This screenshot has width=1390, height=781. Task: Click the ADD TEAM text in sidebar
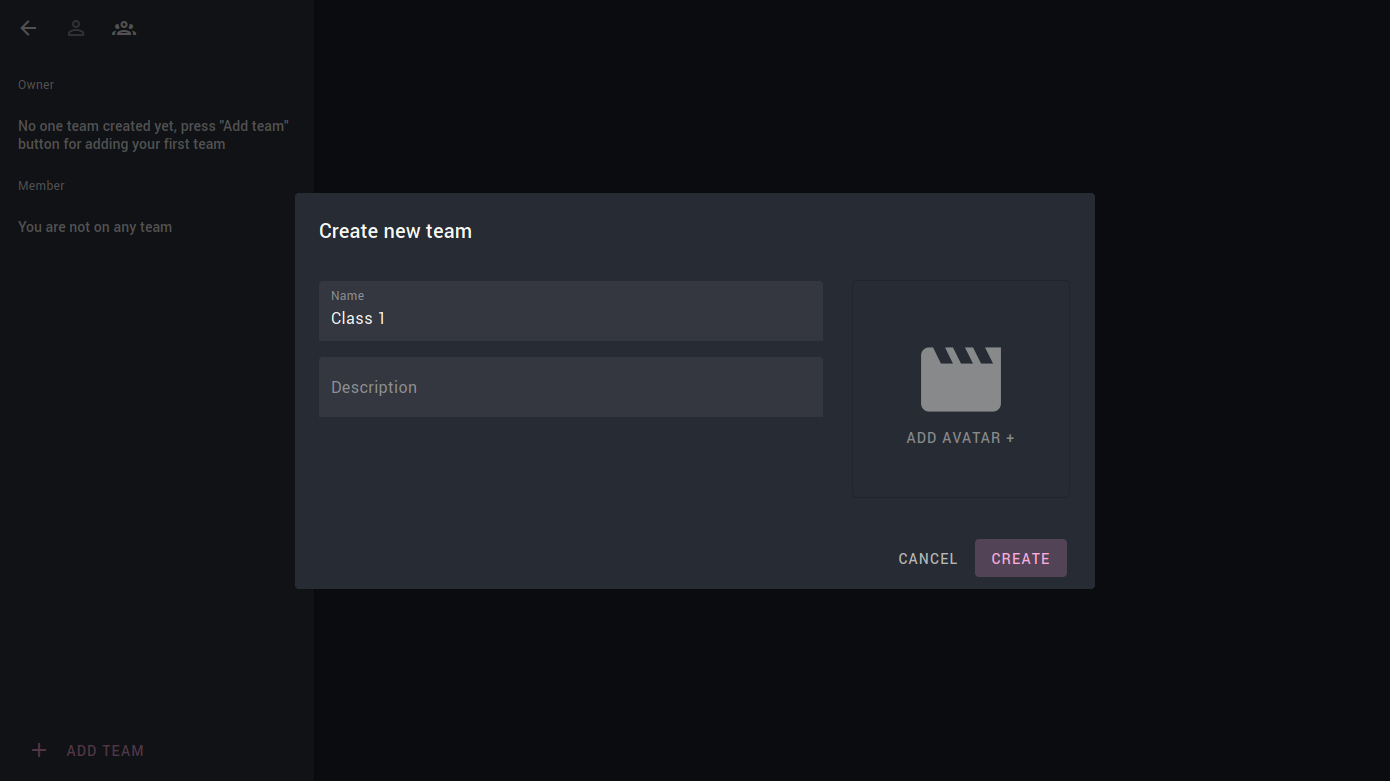(105, 750)
